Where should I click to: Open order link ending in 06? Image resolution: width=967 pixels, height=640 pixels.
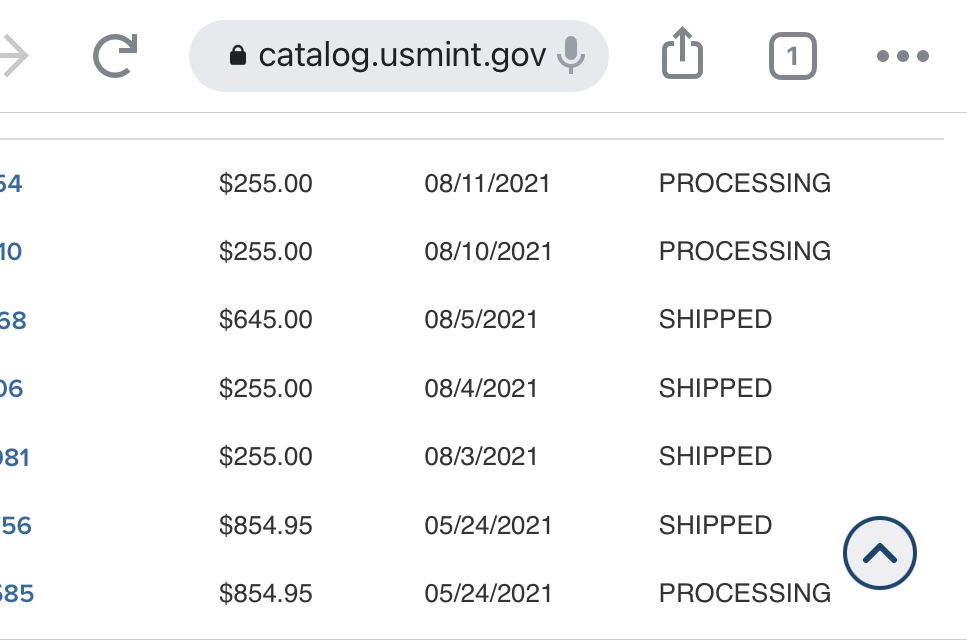pos(12,389)
